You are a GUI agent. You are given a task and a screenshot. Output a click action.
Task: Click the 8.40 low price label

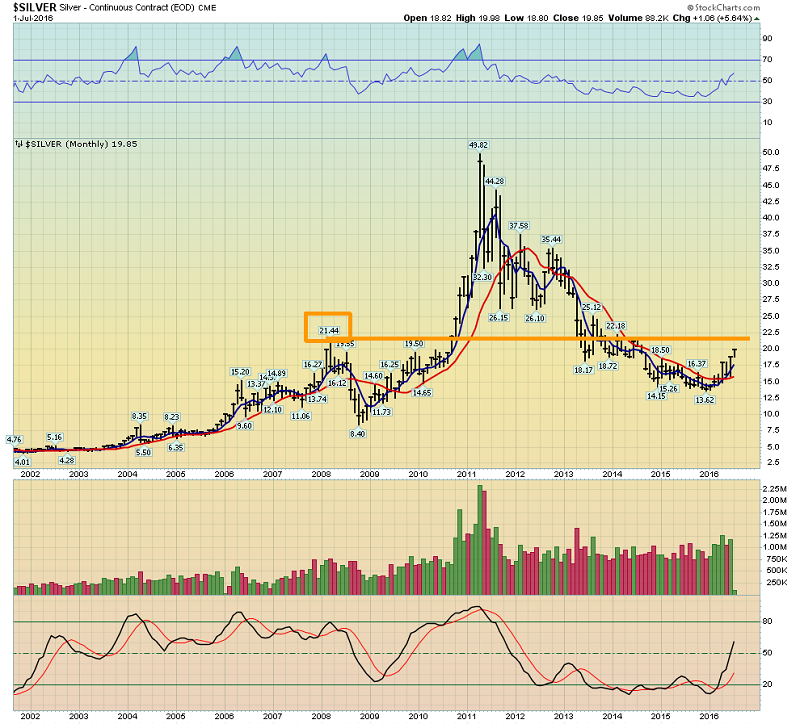[357, 434]
